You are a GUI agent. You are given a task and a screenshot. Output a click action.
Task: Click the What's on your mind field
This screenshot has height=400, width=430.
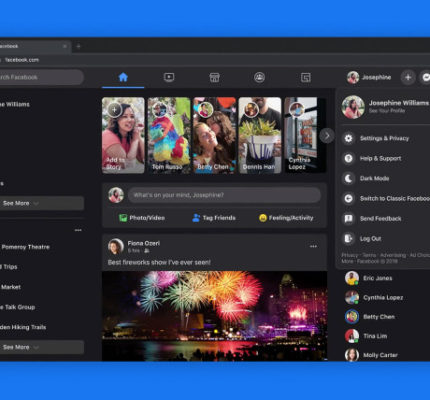click(x=224, y=195)
